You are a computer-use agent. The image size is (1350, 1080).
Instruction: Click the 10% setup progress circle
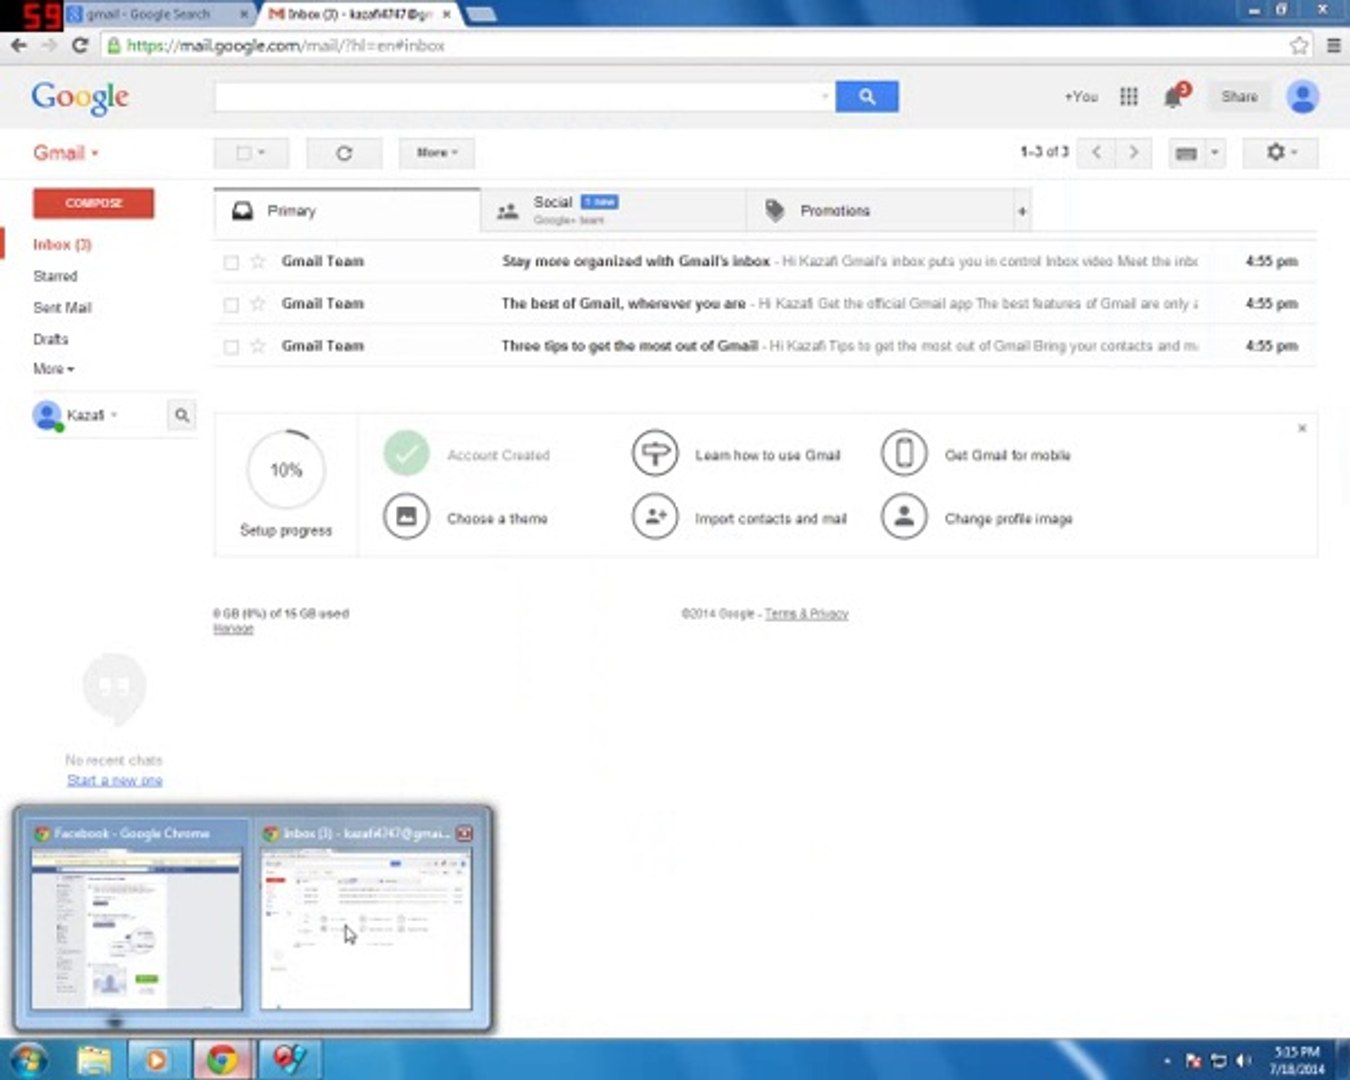[x=286, y=470]
